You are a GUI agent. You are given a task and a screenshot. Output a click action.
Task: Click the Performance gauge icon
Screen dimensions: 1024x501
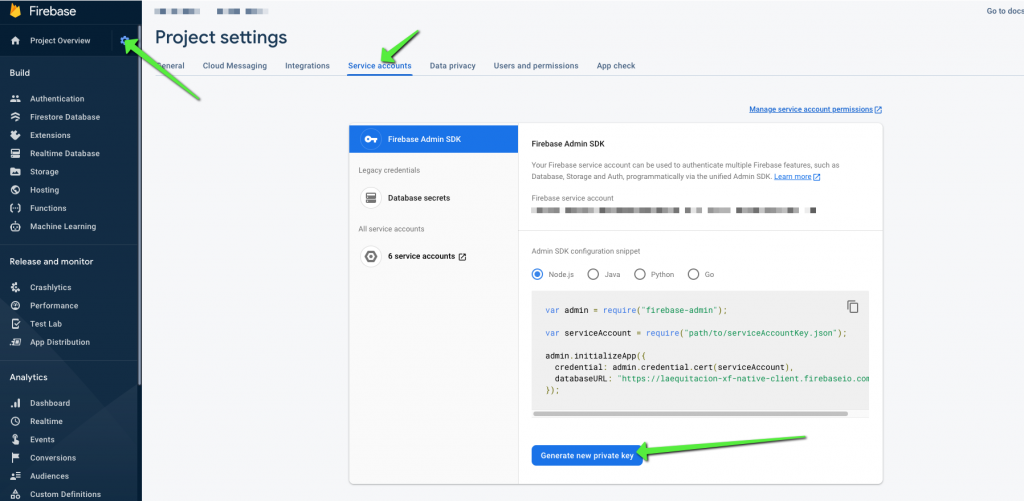point(16,306)
